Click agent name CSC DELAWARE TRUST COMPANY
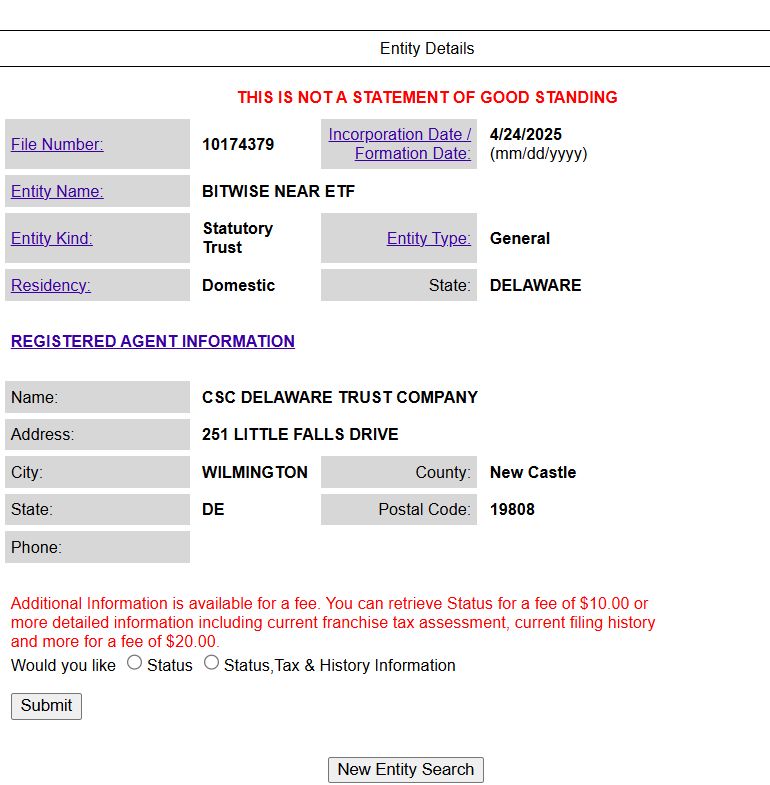The height and width of the screenshot is (785, 770). 340,398
